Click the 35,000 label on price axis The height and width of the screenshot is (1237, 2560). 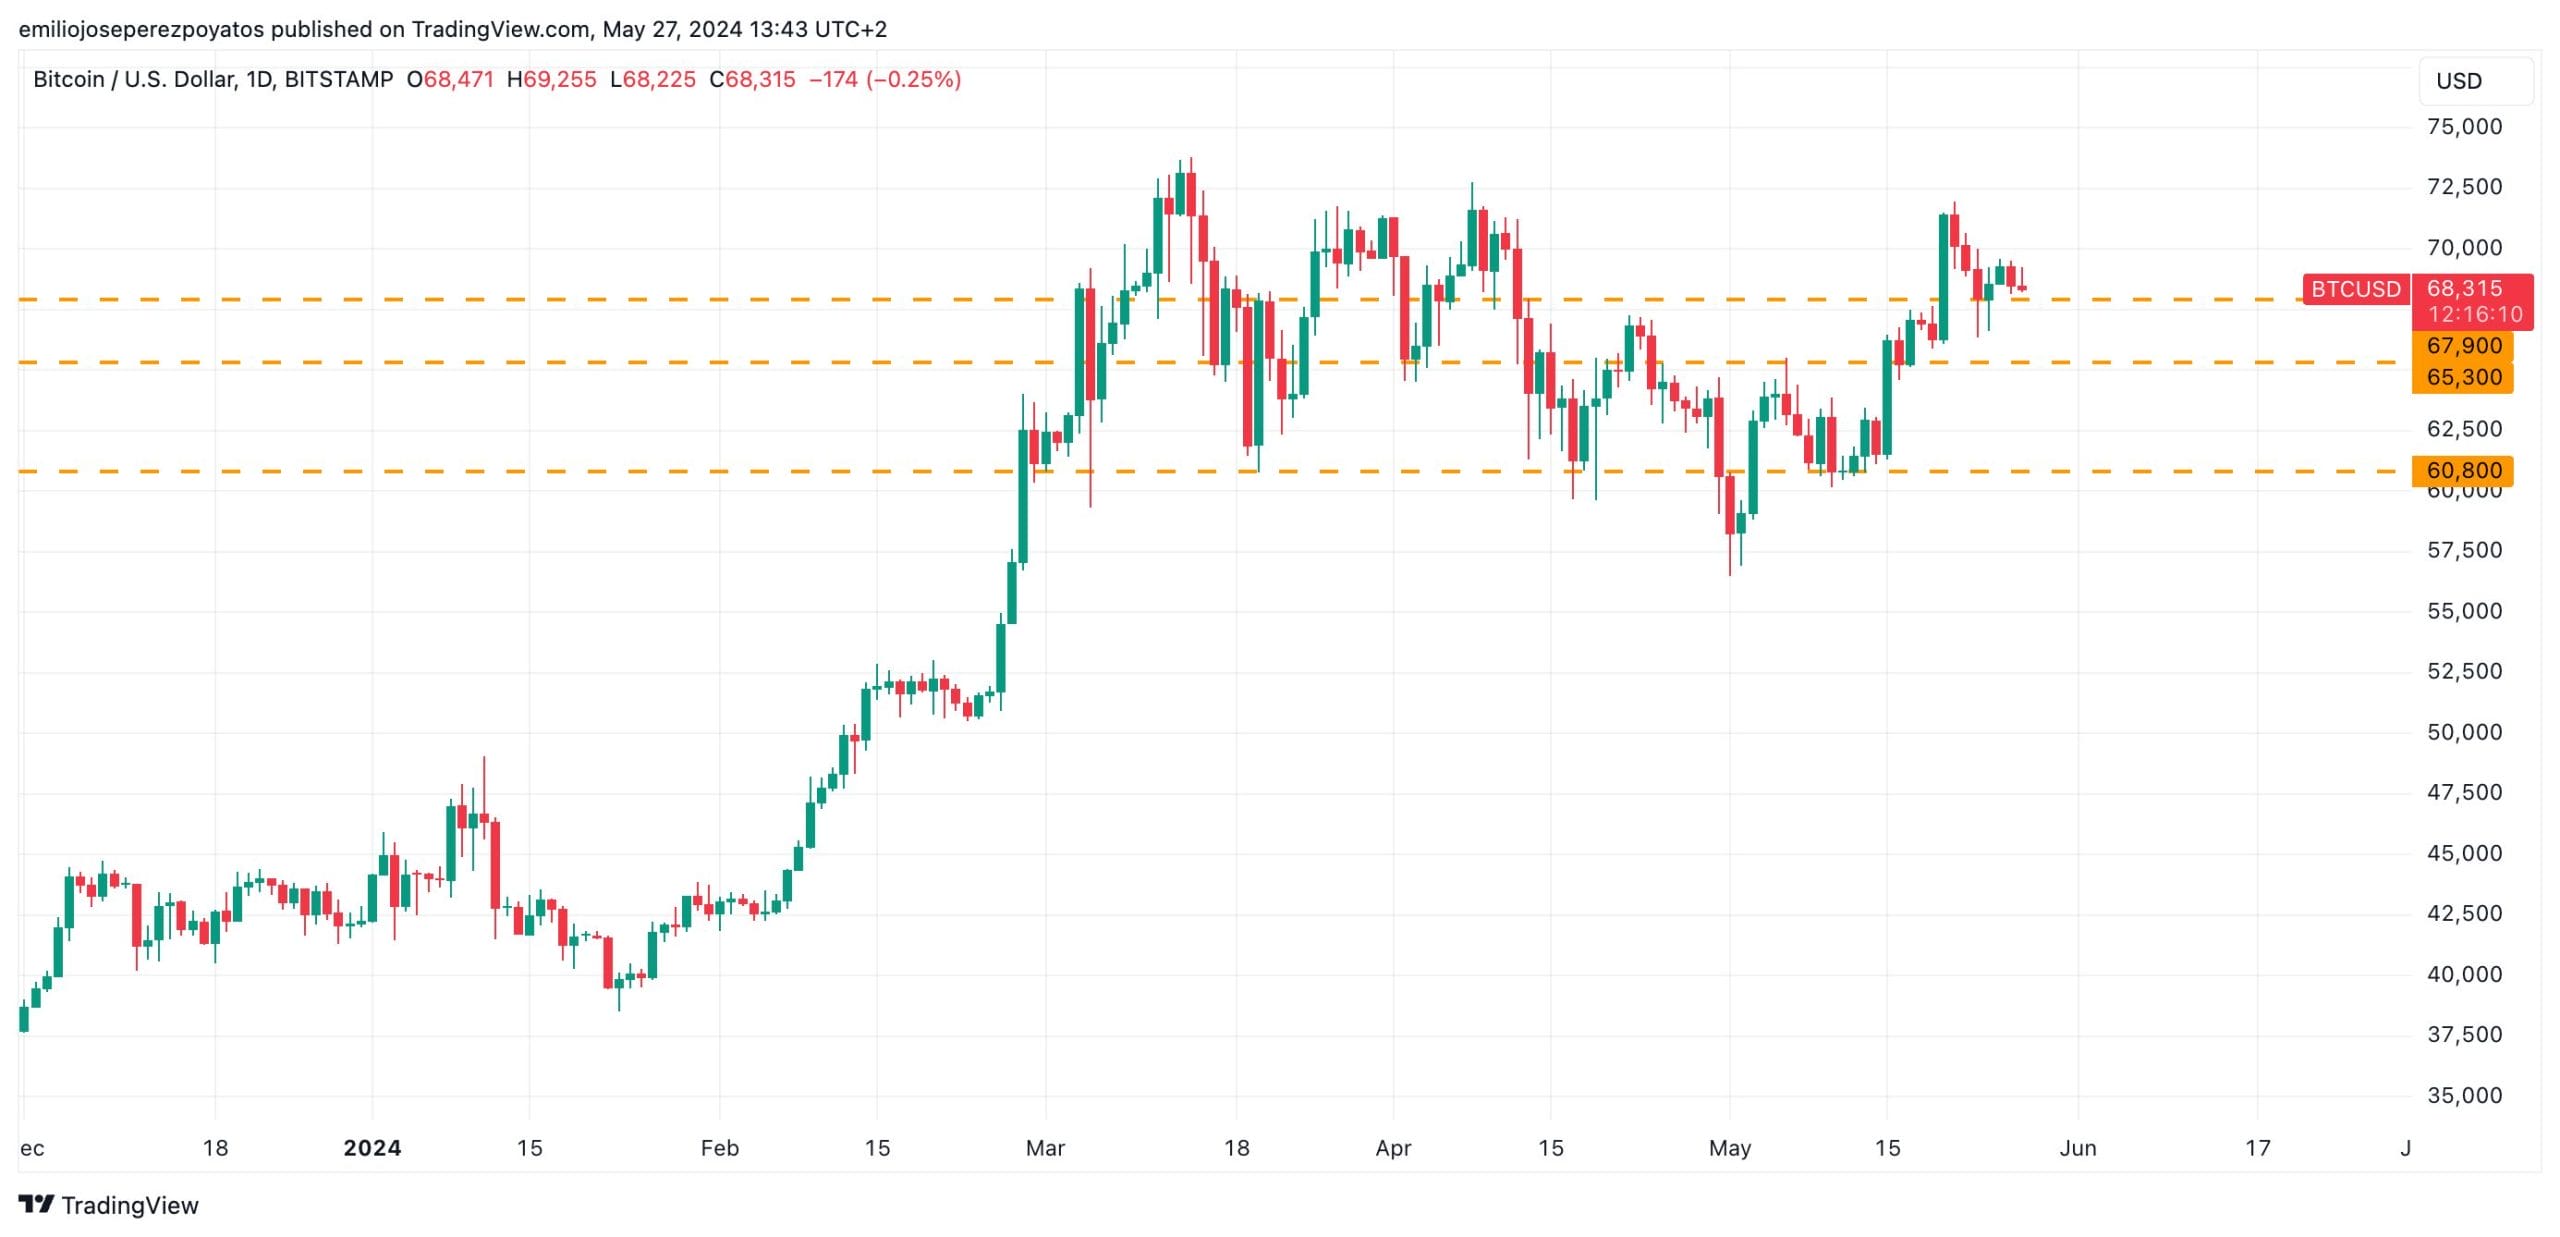(2464, 1095)
